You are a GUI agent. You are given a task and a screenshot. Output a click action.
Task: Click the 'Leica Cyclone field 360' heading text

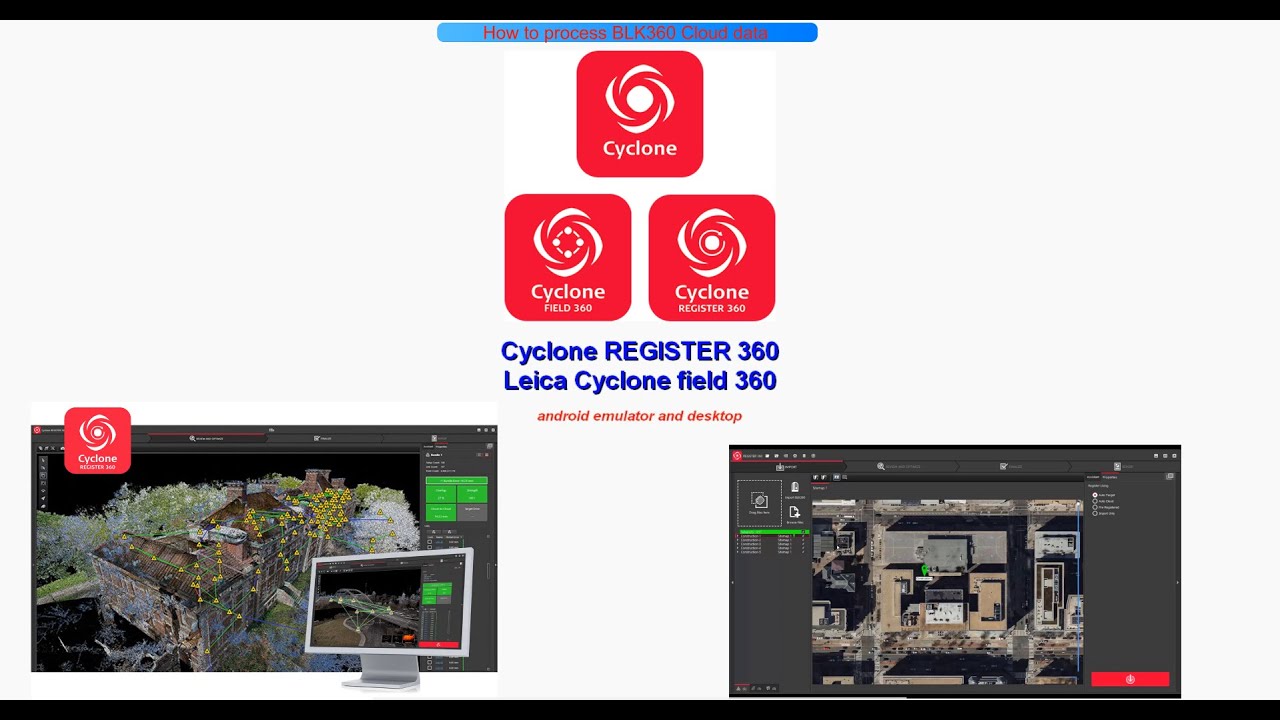coord(640,381)
